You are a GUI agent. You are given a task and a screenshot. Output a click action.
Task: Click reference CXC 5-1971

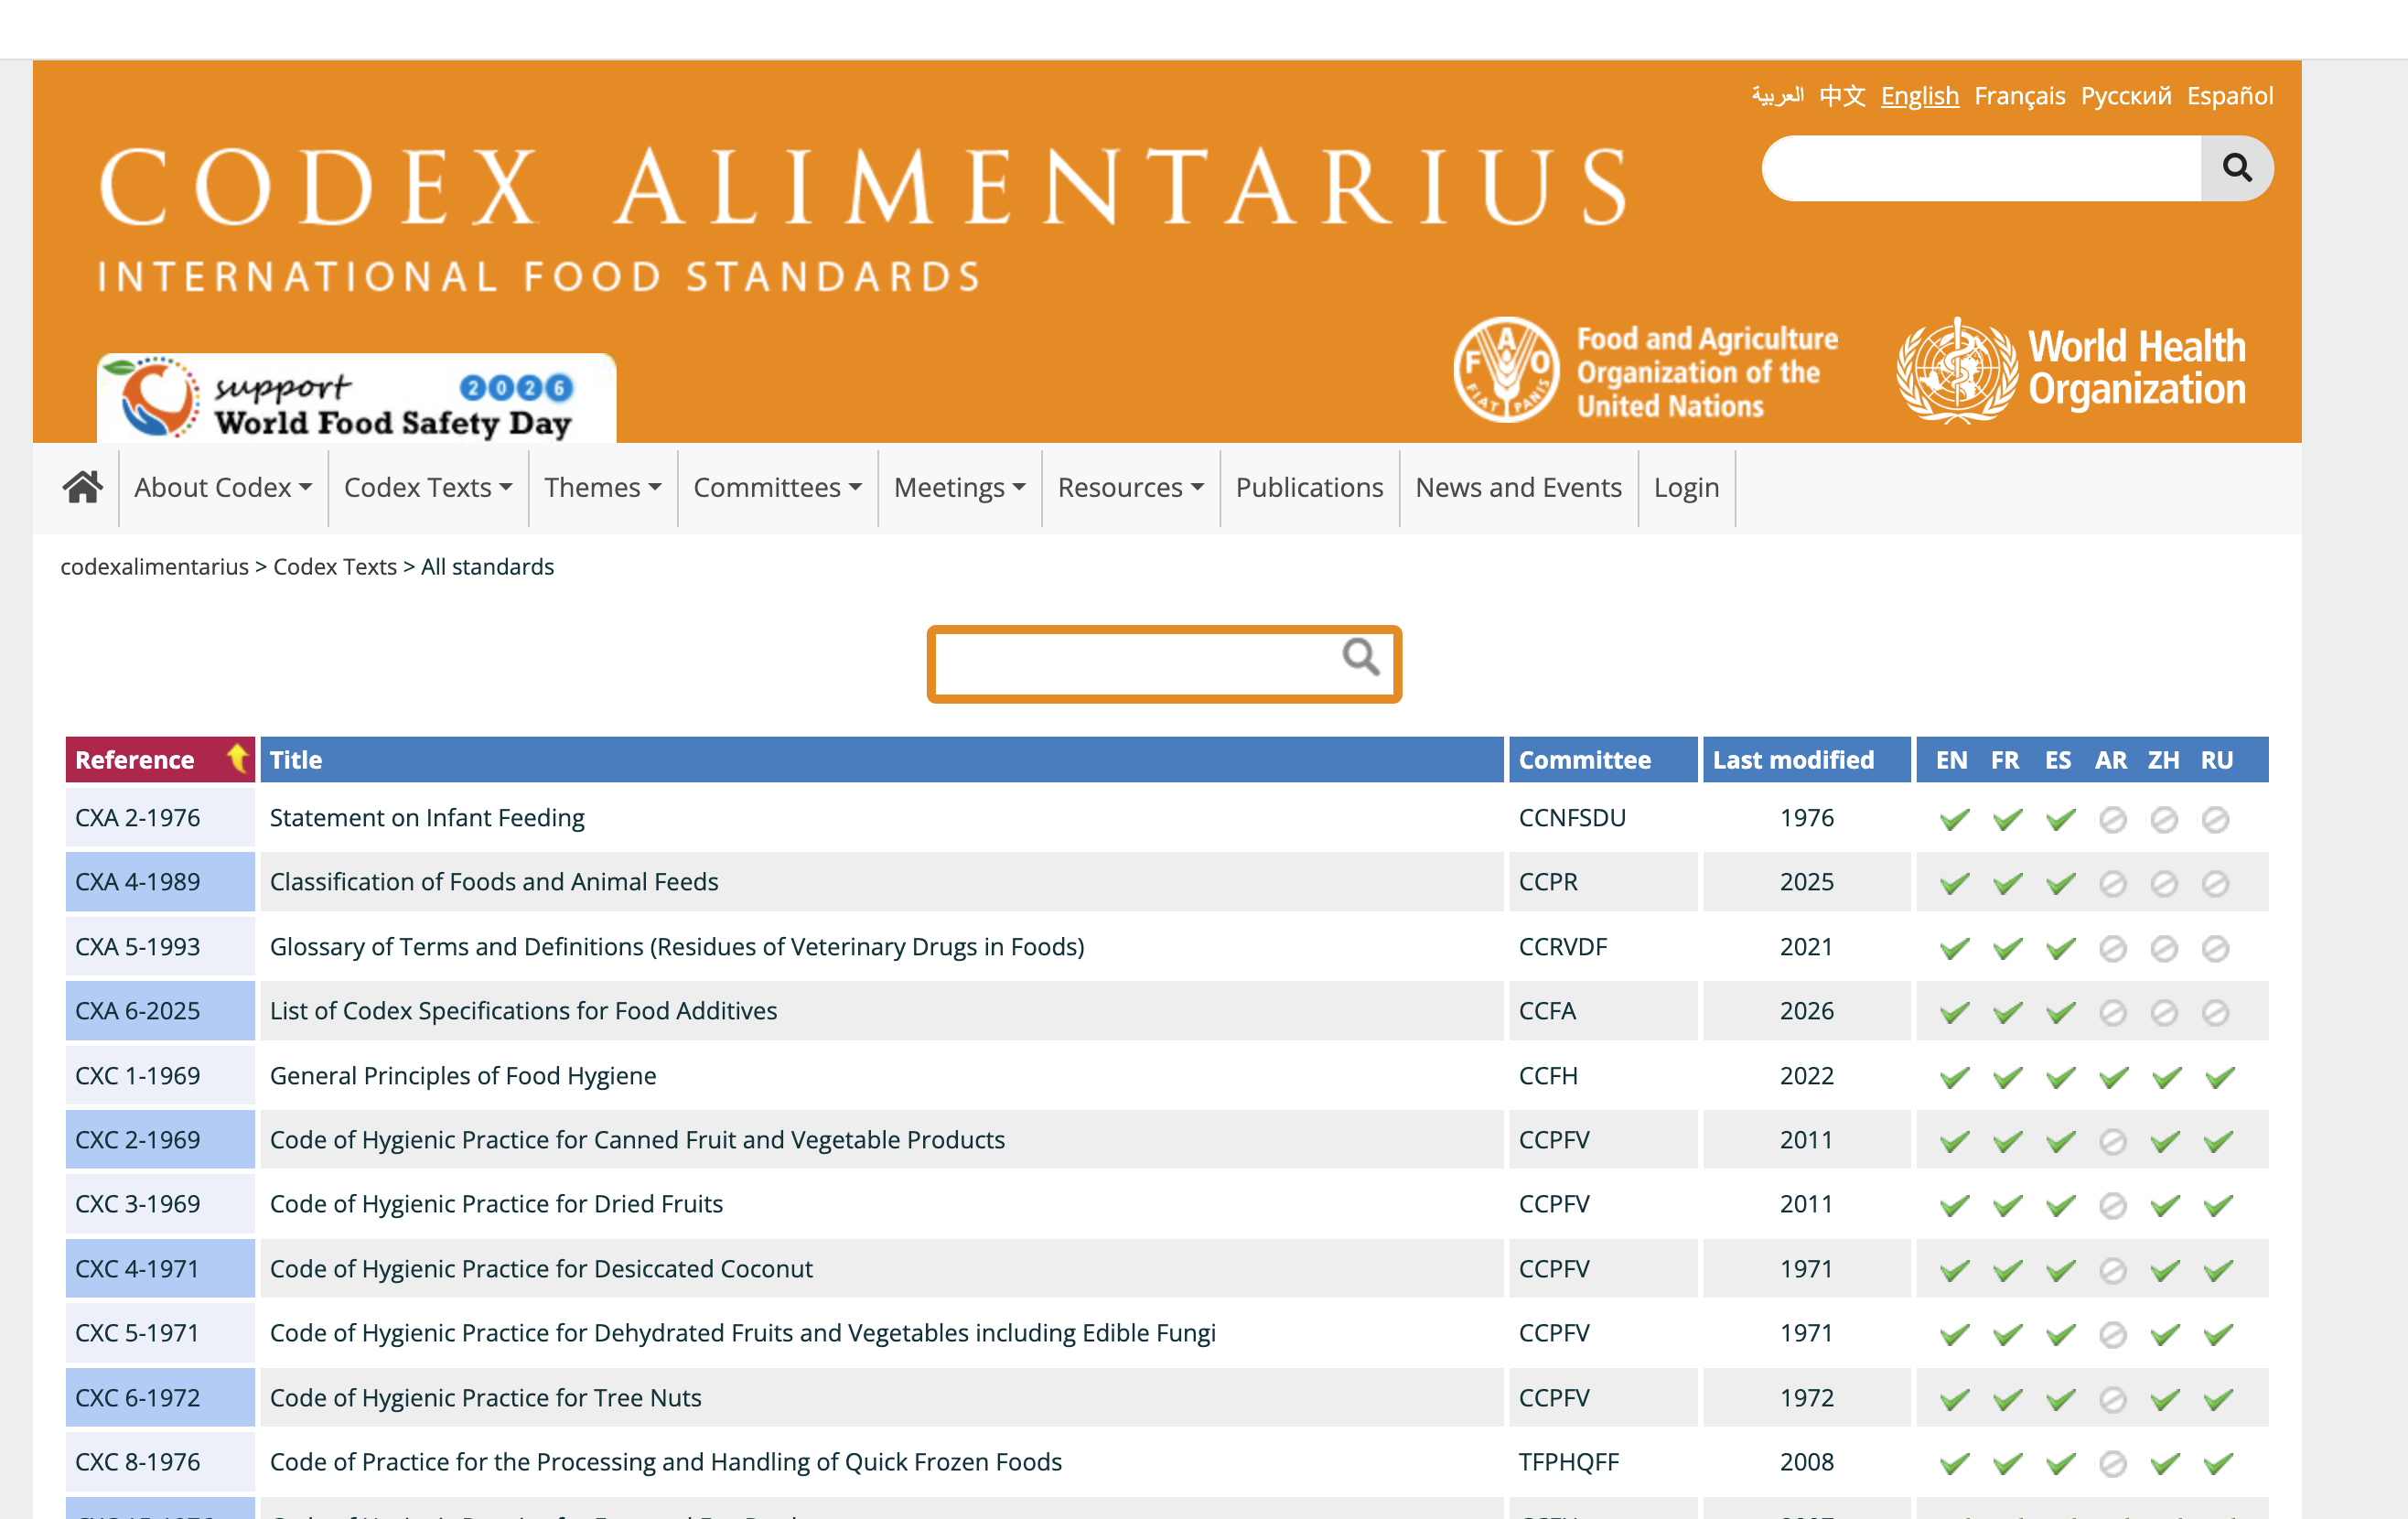137,1333
